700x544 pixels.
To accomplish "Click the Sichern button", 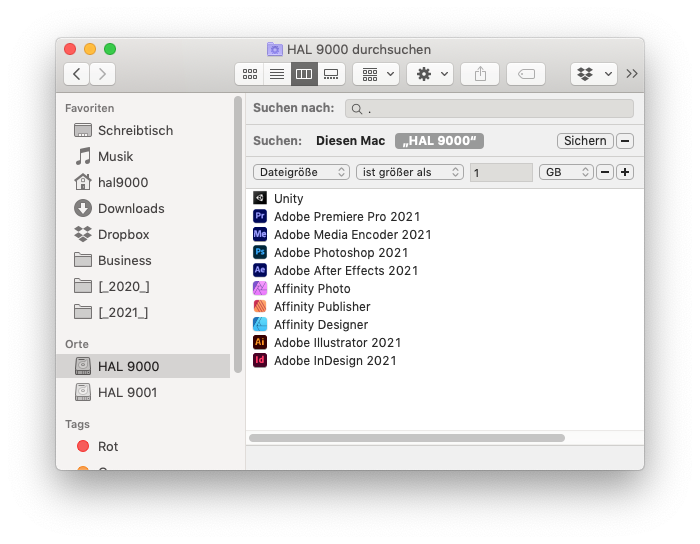I will (x=584, y=141).
